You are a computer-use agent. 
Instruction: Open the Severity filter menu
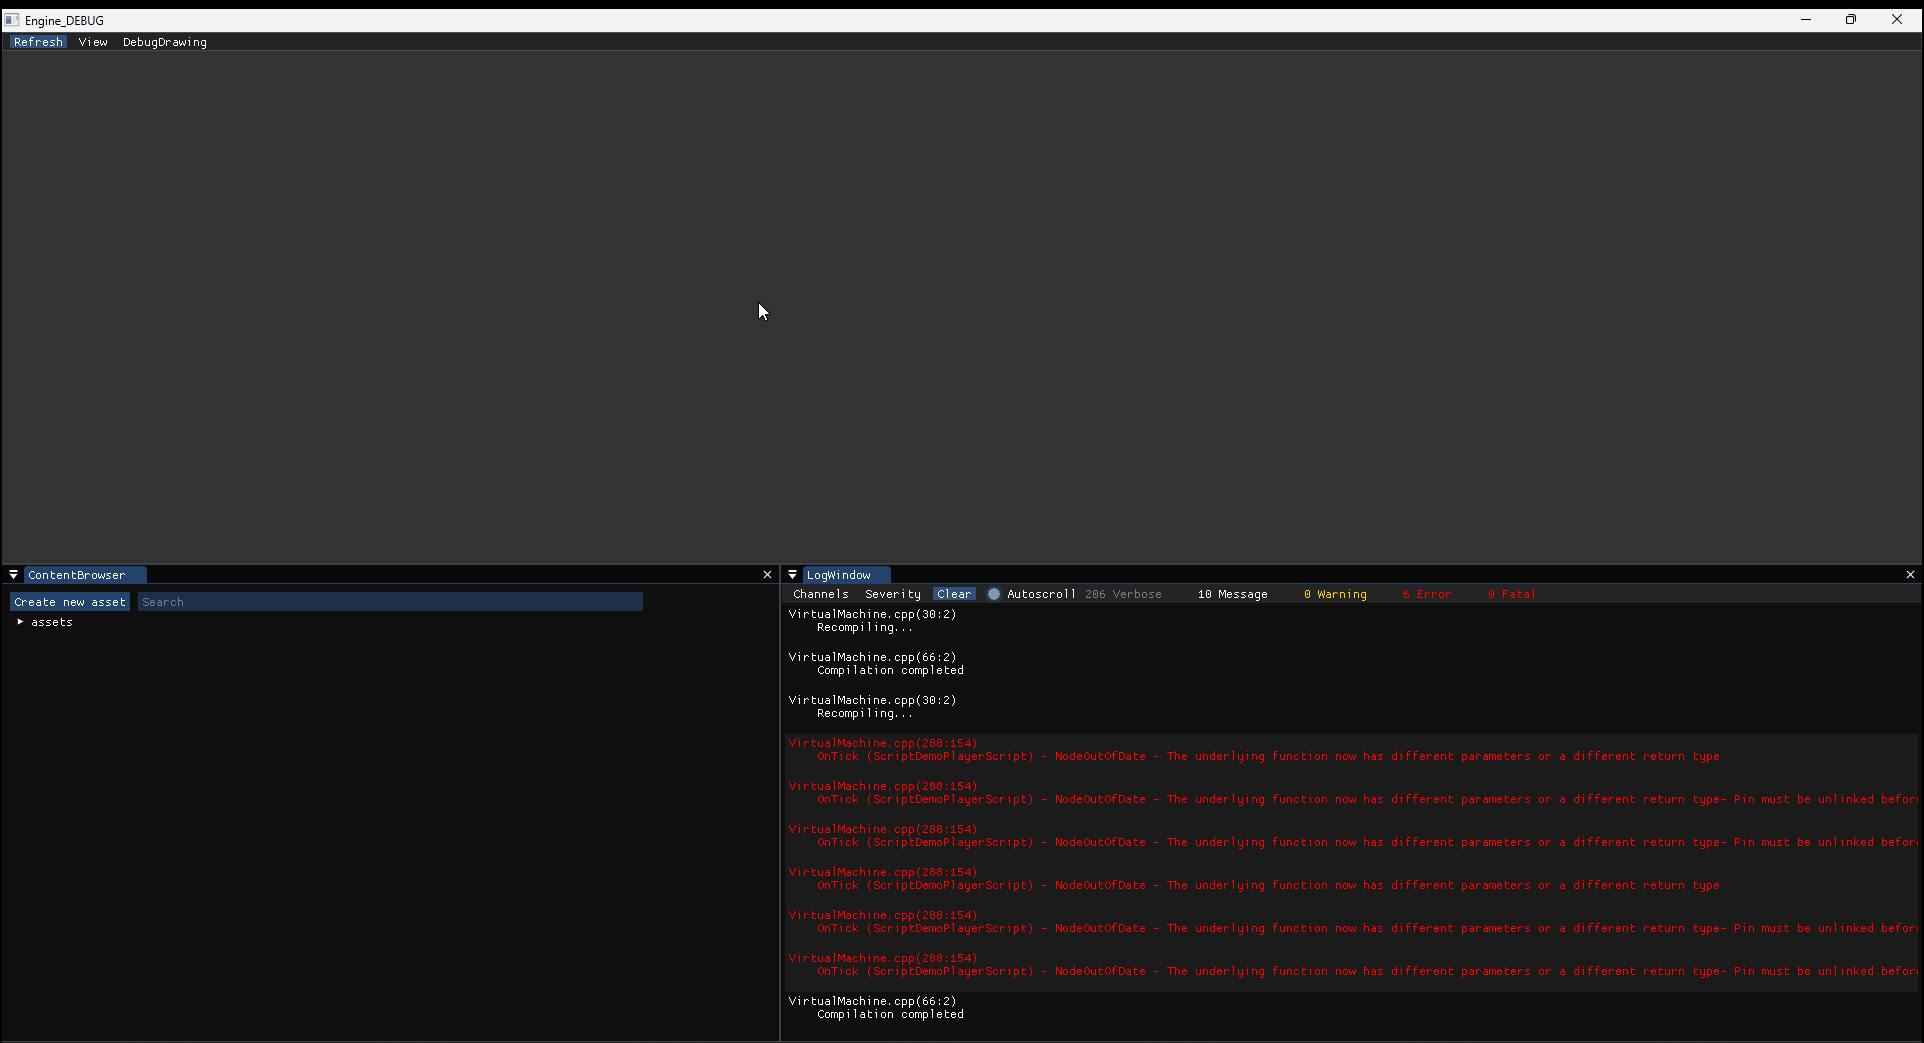893,594
